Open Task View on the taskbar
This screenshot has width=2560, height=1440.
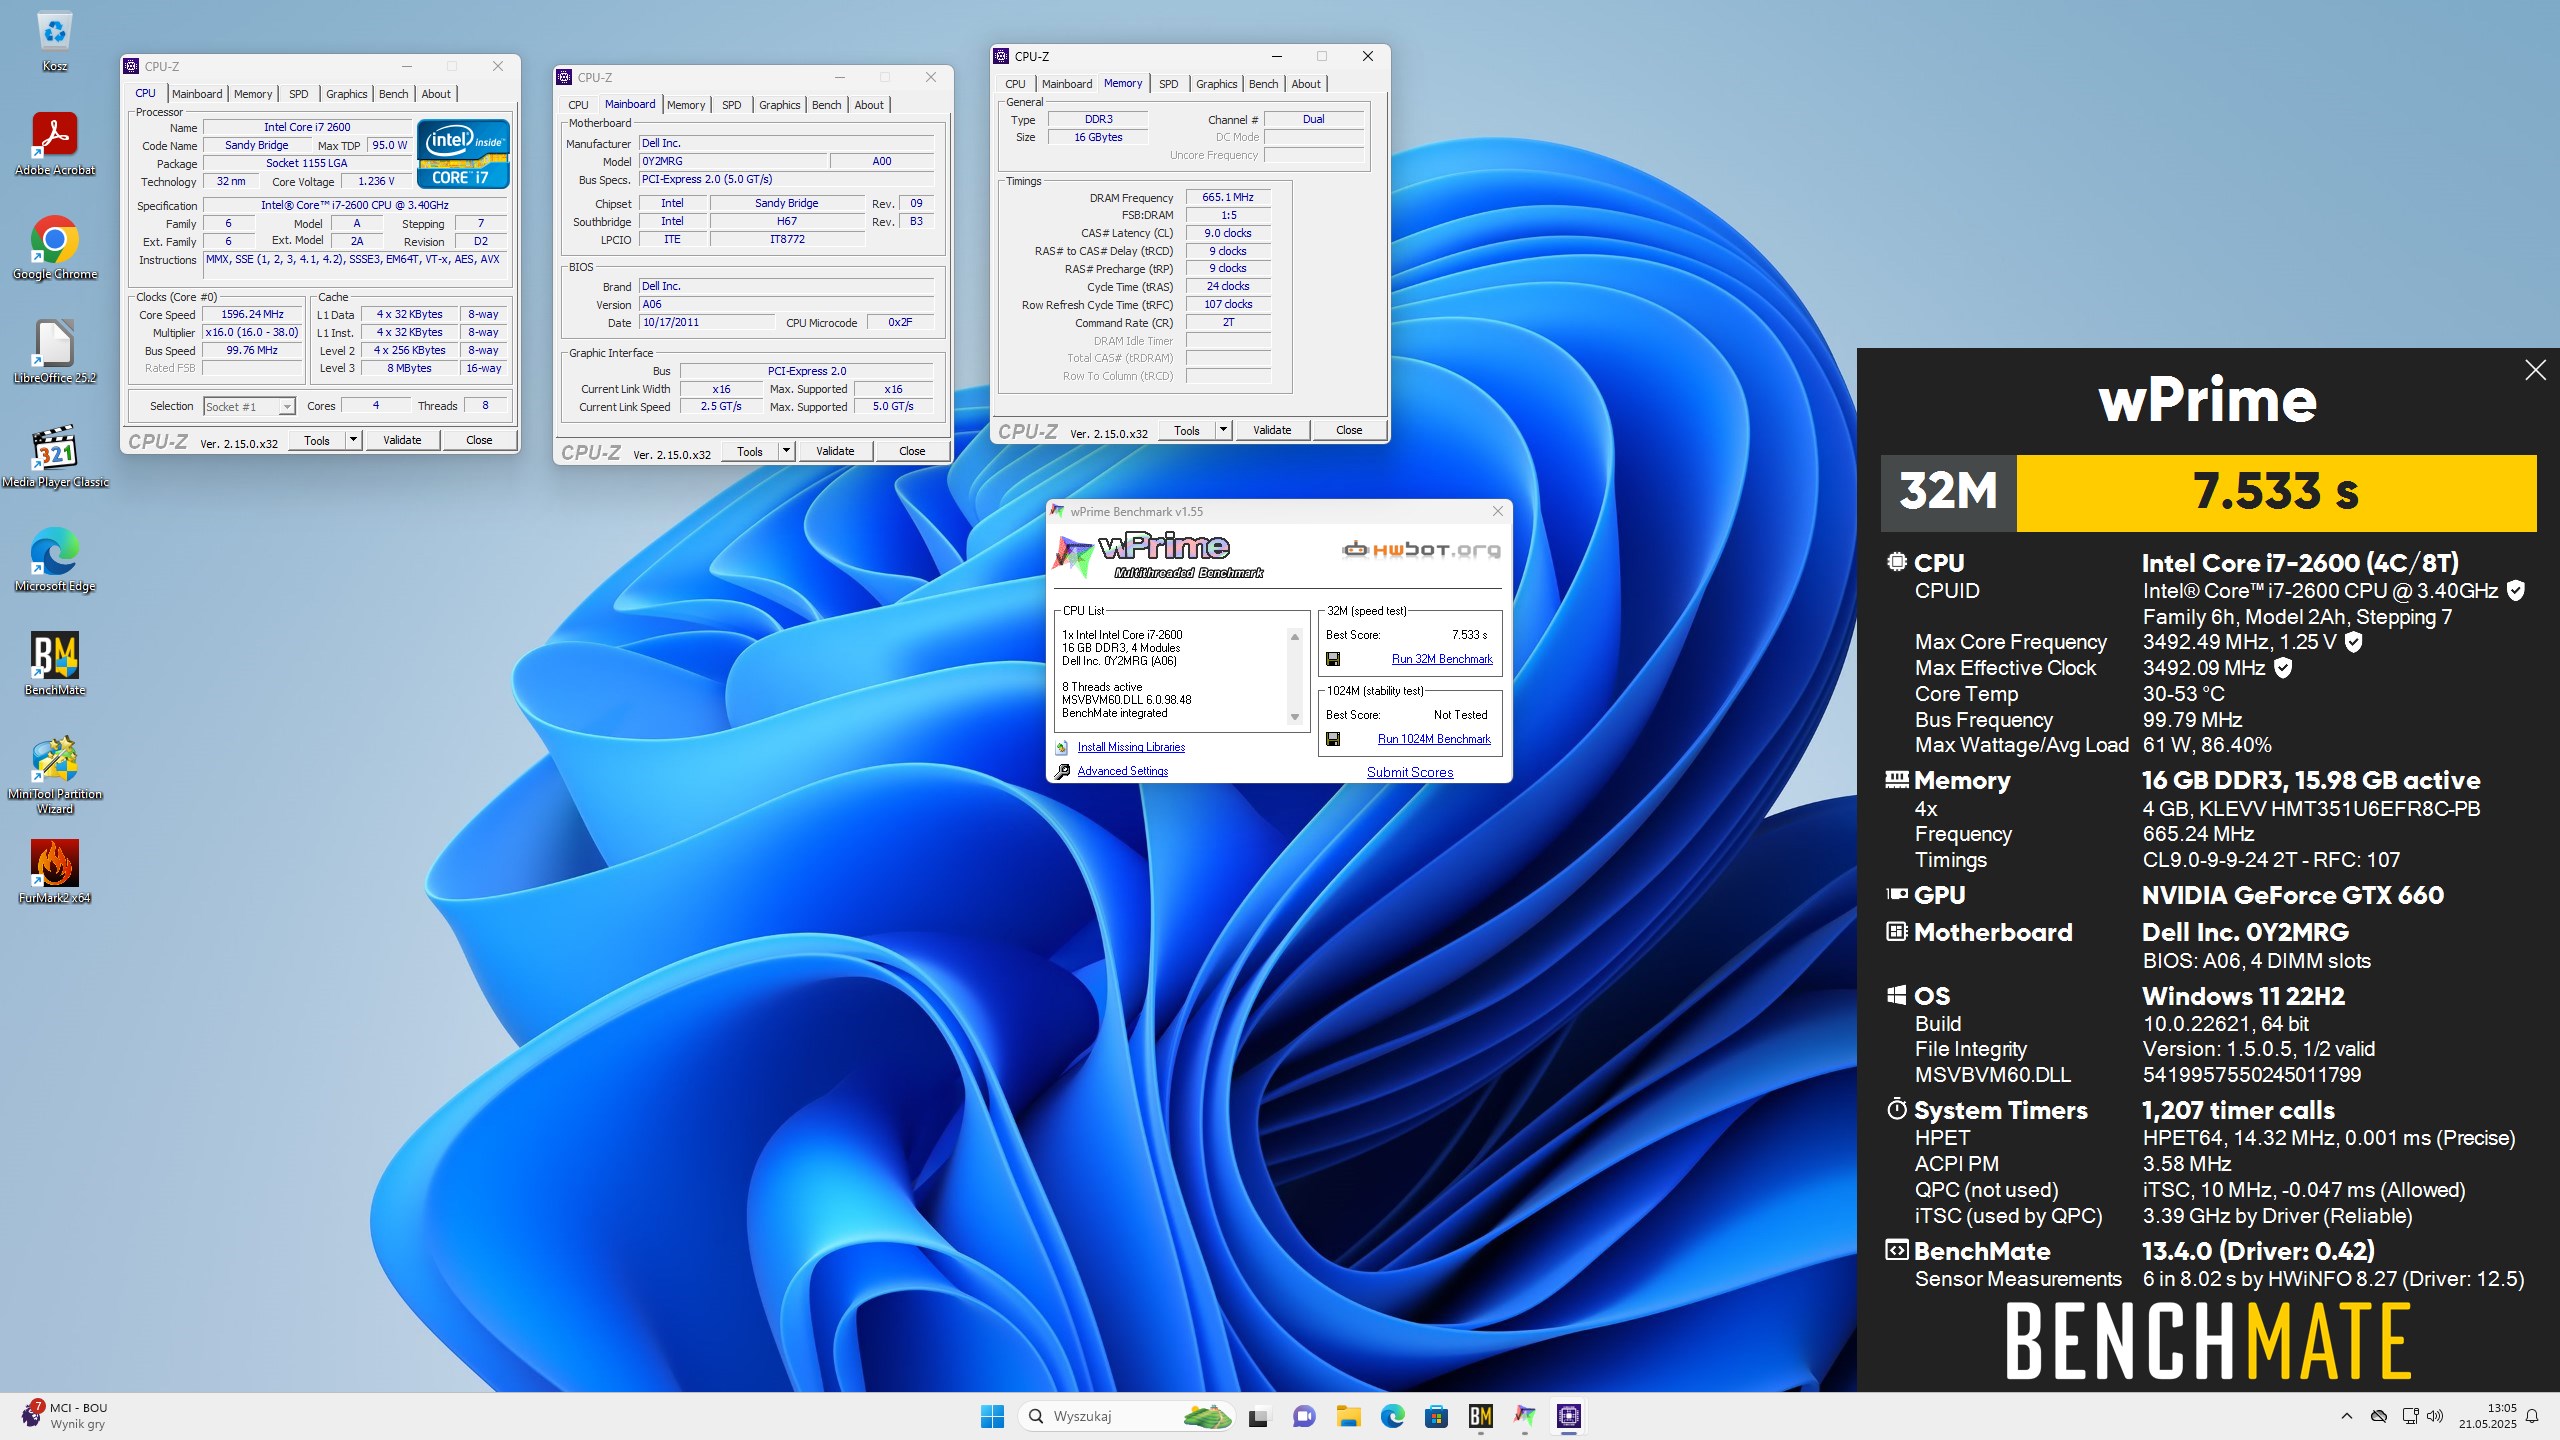1258,1416
